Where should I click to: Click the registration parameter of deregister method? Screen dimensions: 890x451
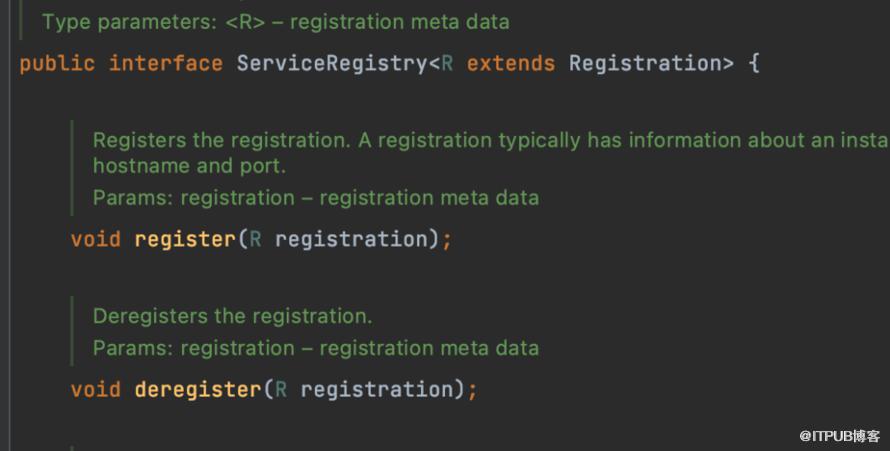[x=376, y=389]
